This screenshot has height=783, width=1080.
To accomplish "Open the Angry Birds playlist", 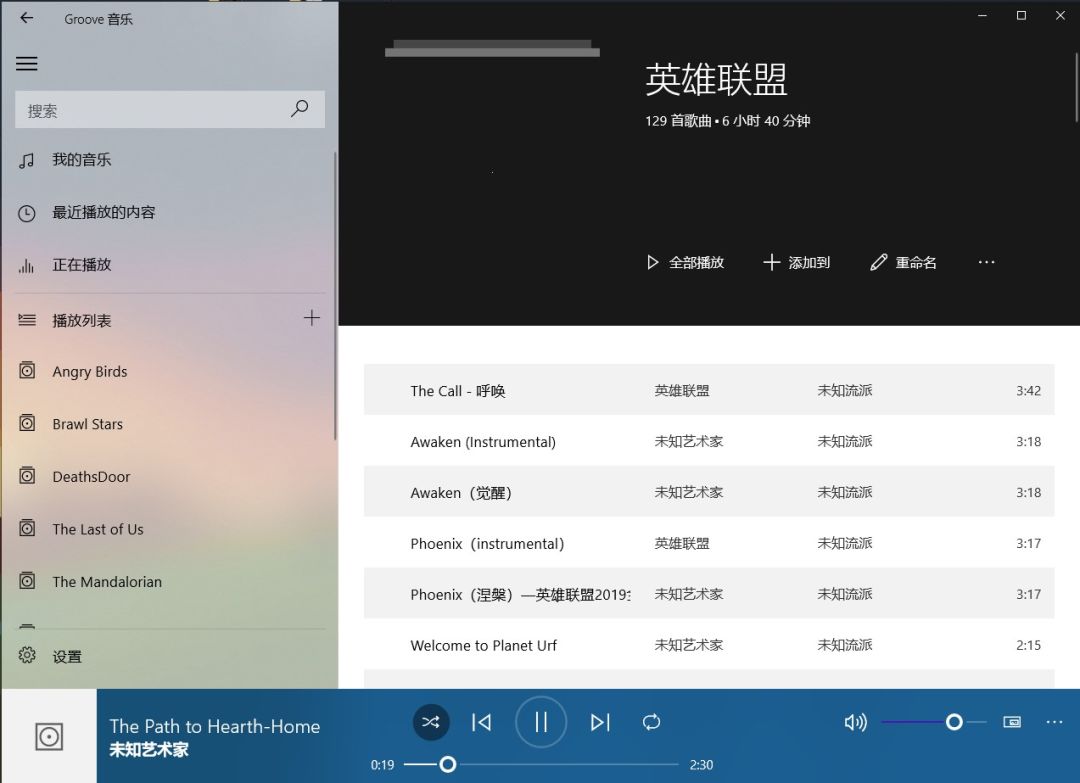I will [x=169, y=372].
